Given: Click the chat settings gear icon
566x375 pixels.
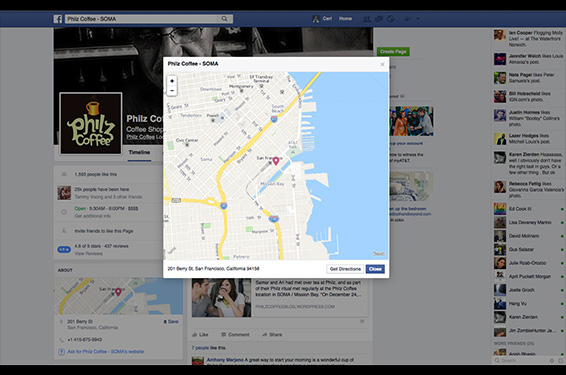Looking at the screenshot, I should (x=551, y=361).
